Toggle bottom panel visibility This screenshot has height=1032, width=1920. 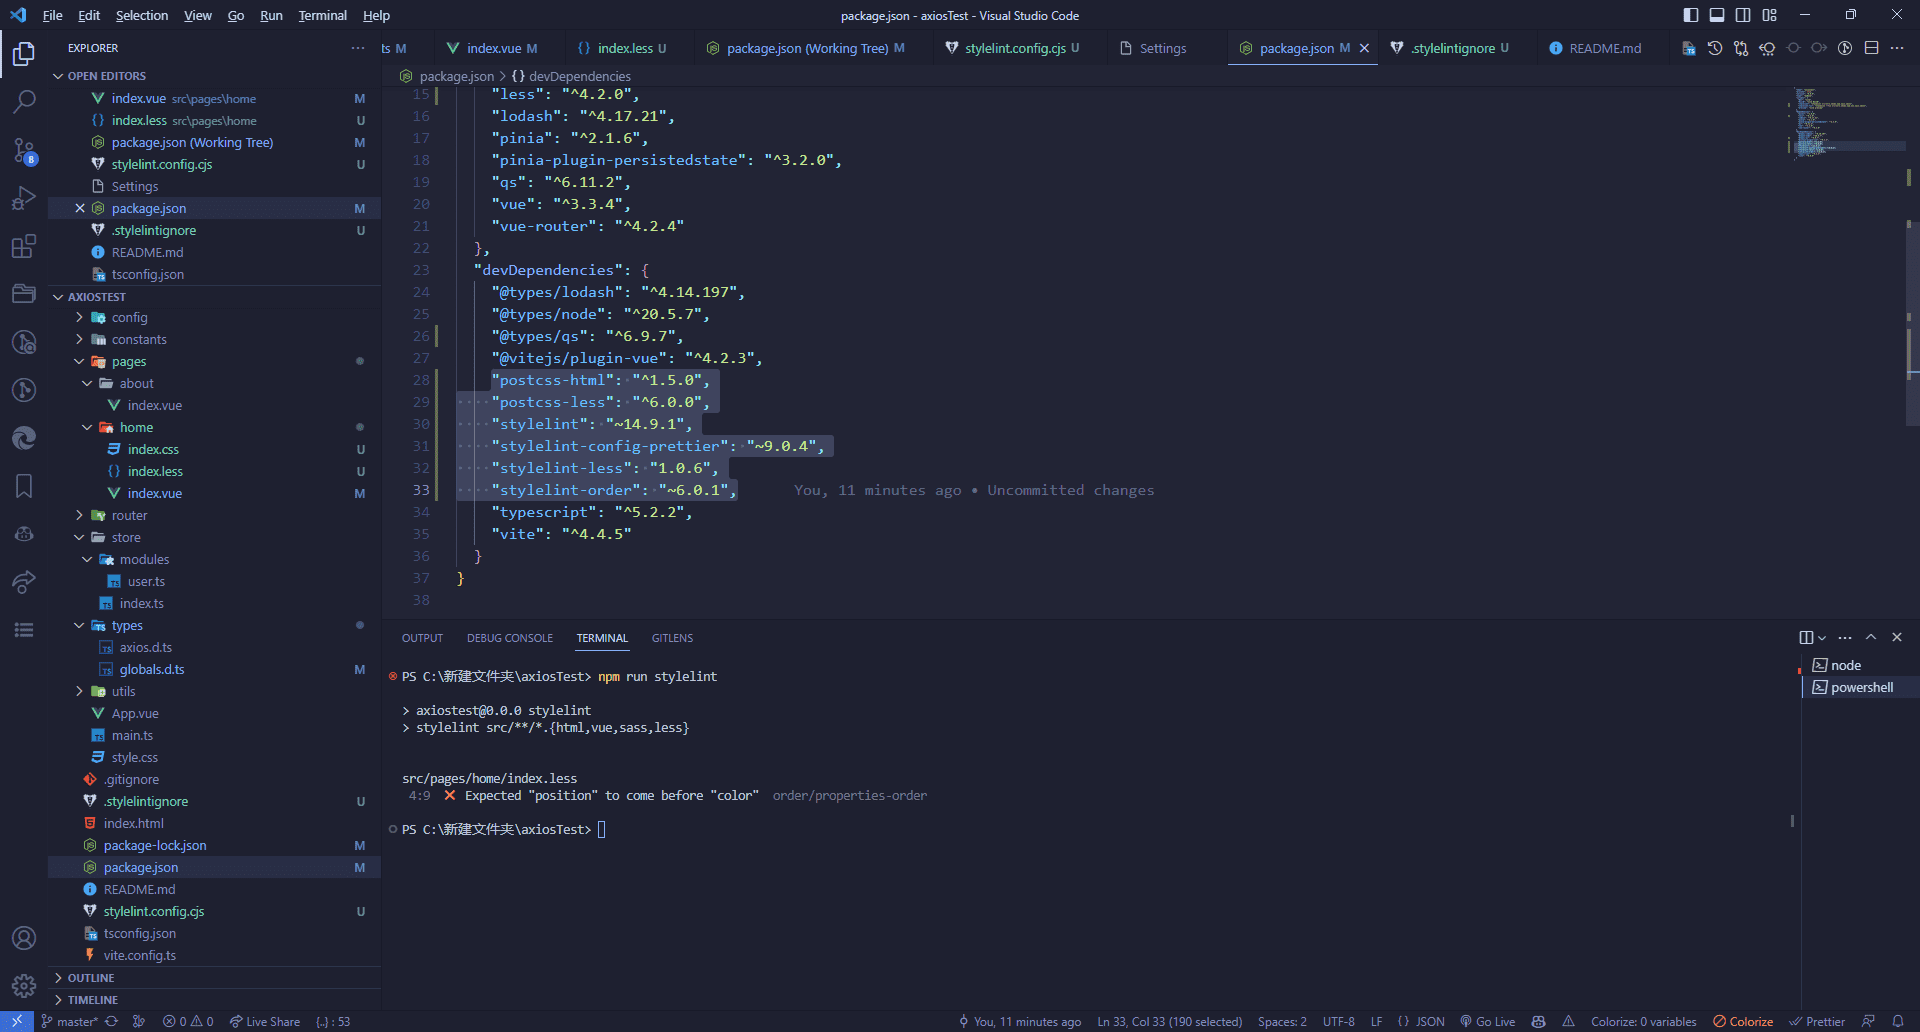(x=1717, y=15)
